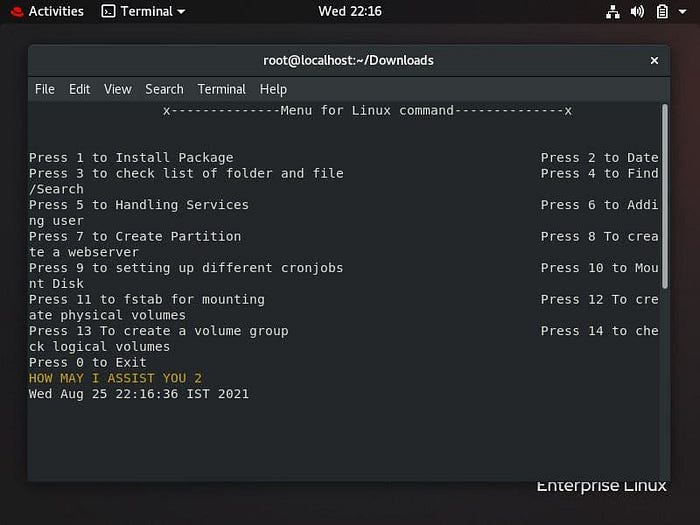This screenshot has width=700, height=525.
Task: Open the Search menu
Action: point(164,89)
